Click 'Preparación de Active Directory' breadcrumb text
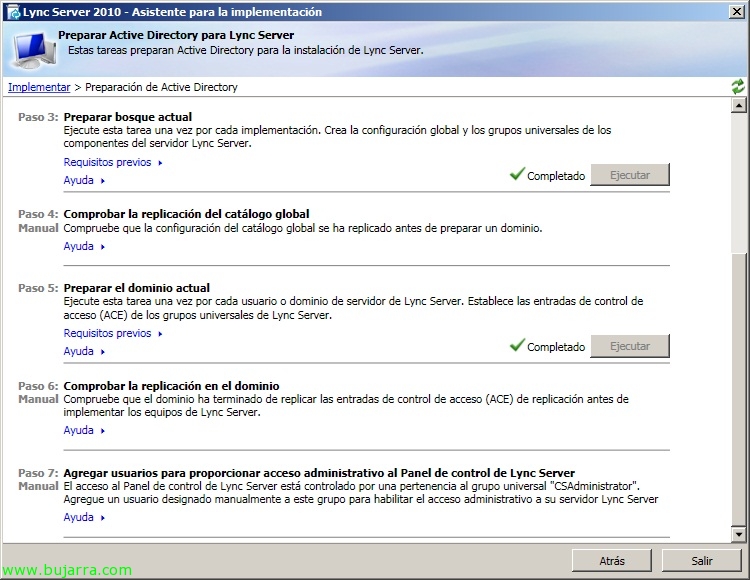Image resolution: width=750 pixels, height=580 pixels. [x=161, y=87]
